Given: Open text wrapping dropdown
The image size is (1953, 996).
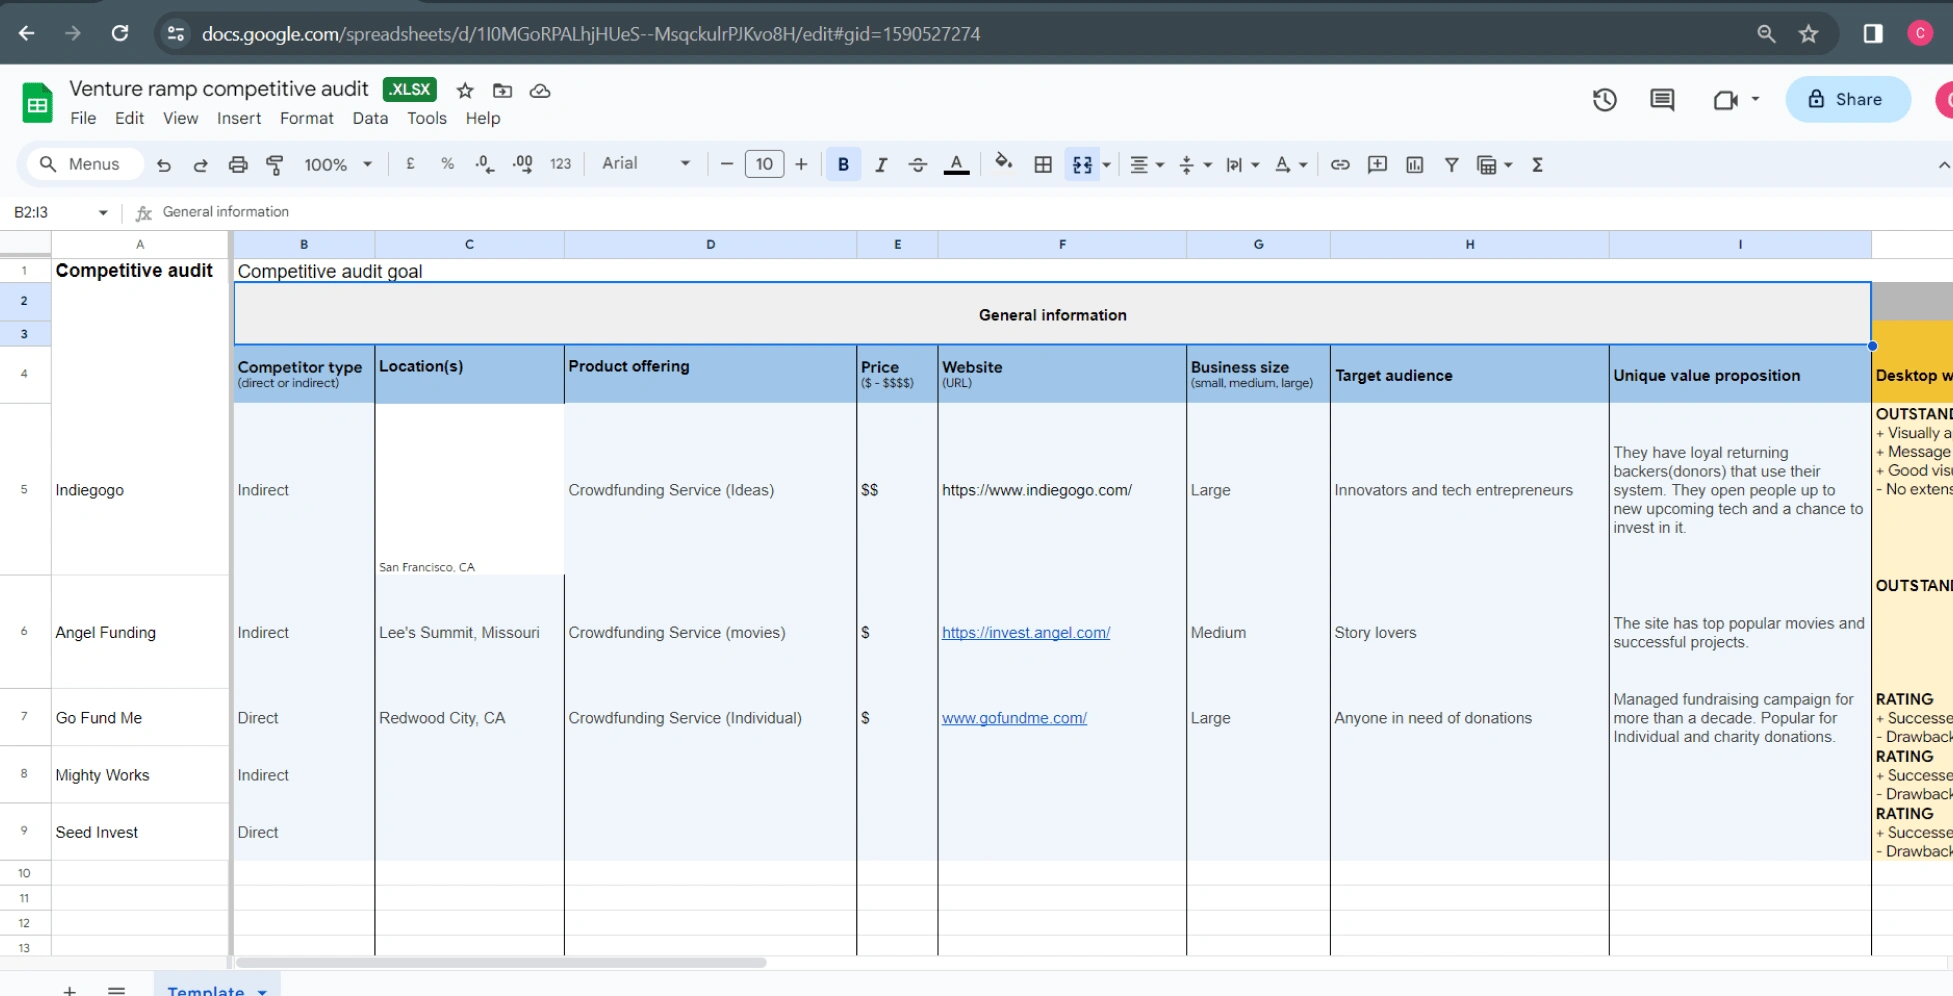Looking at the screenshot, I should click(x=1243, y=165).
